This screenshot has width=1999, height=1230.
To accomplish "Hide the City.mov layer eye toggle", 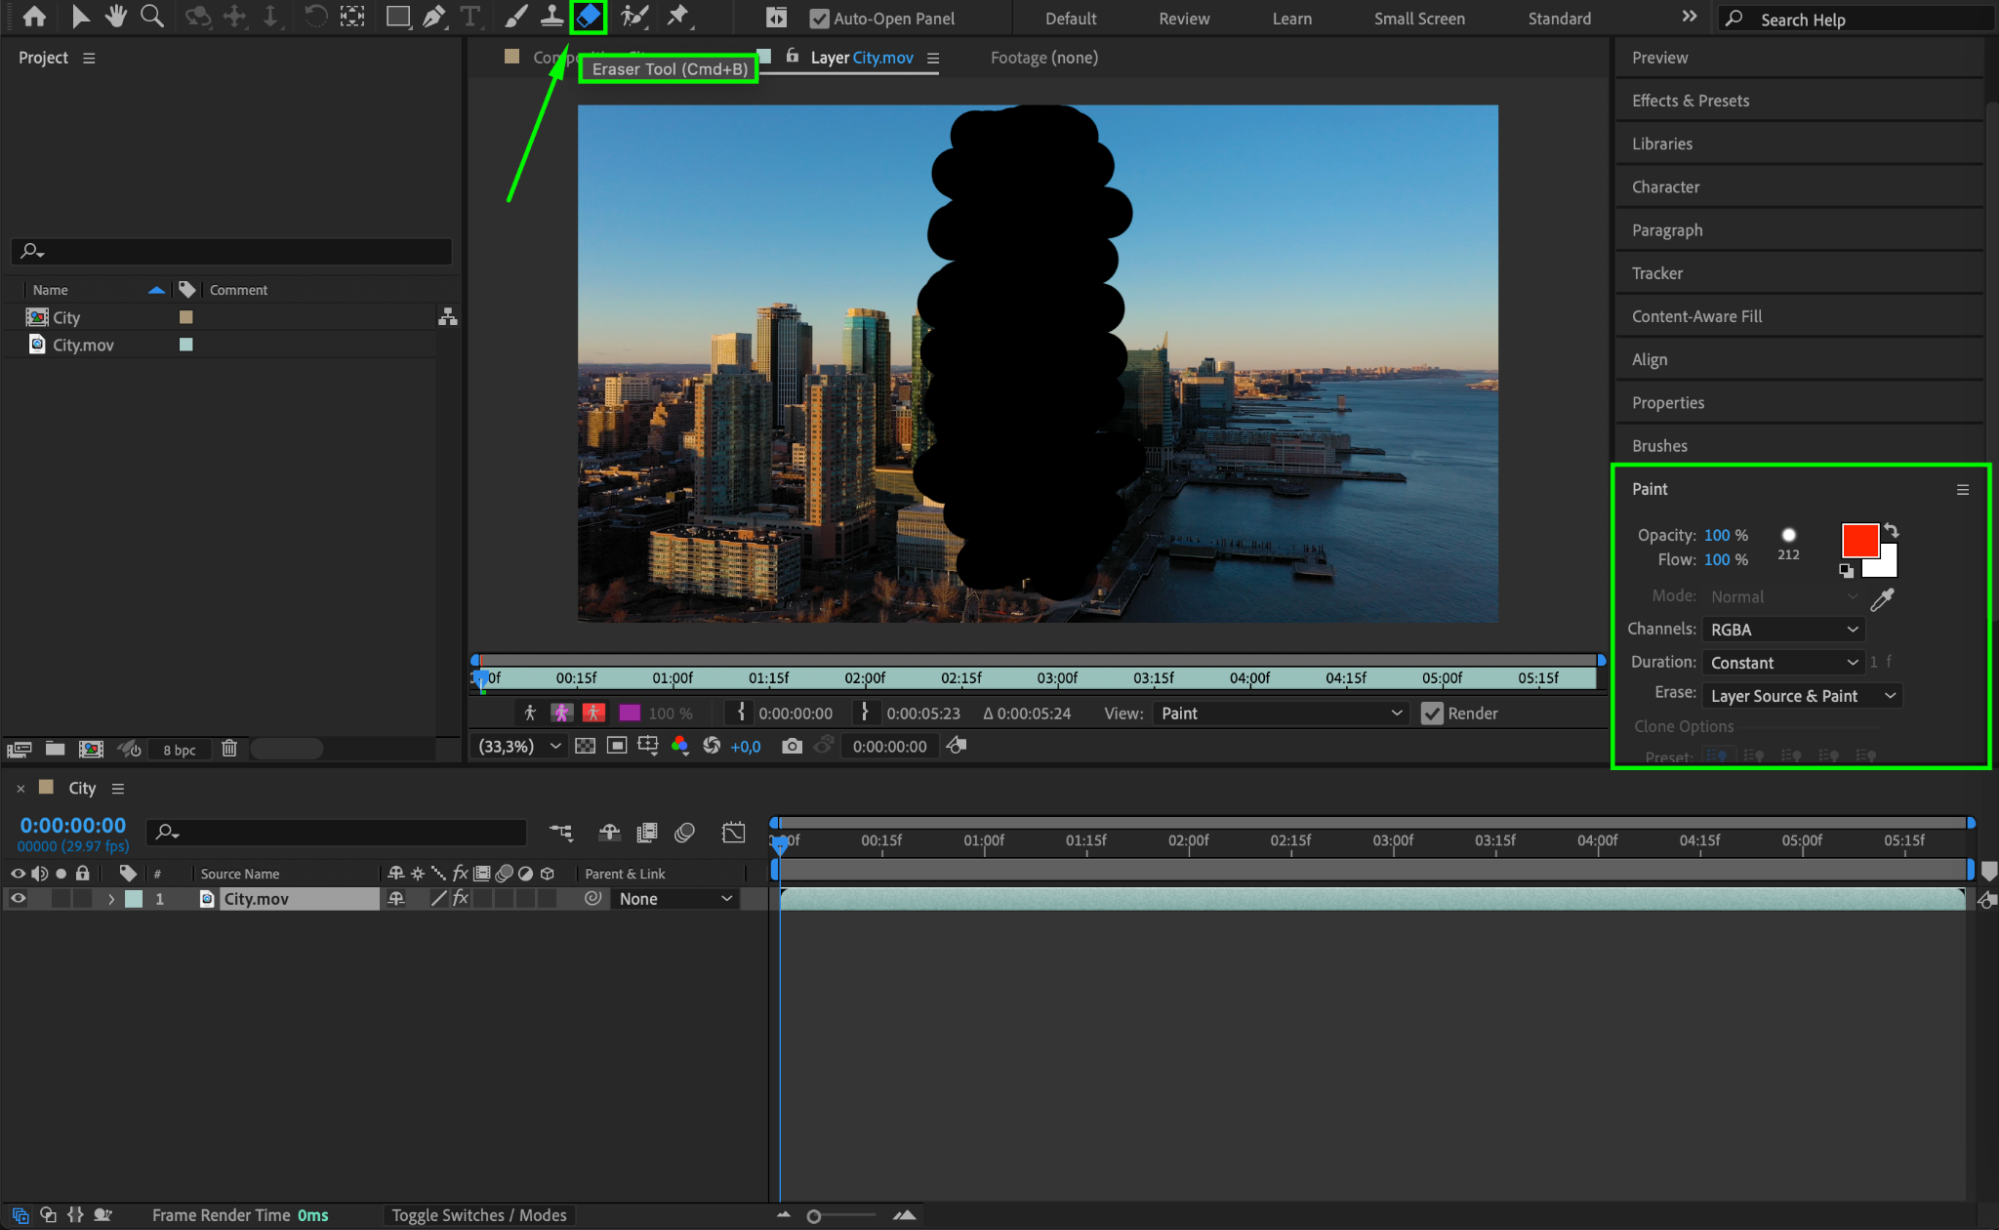I will (18, 898).
